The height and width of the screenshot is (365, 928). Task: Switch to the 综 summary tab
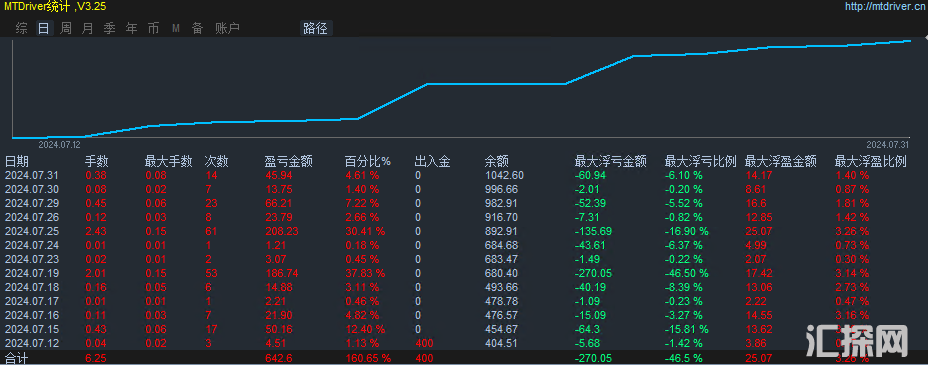22,28
